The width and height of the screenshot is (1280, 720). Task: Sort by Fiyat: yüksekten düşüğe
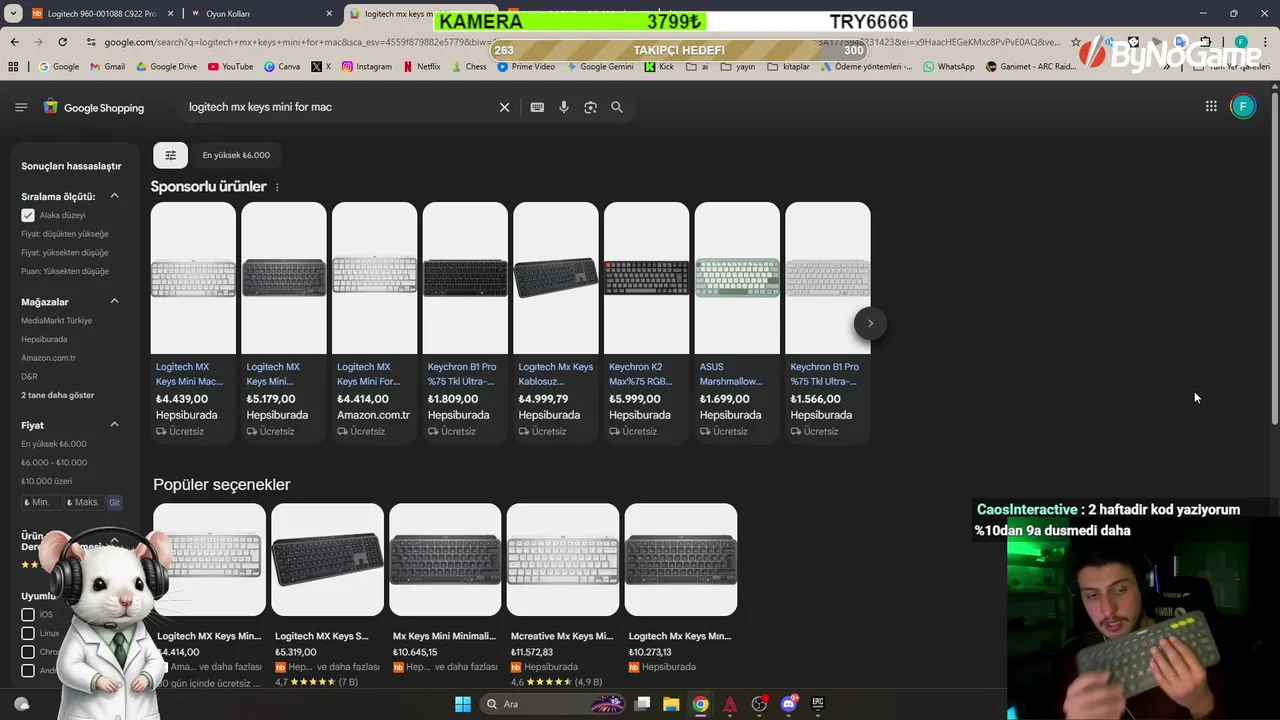(65, 253)
